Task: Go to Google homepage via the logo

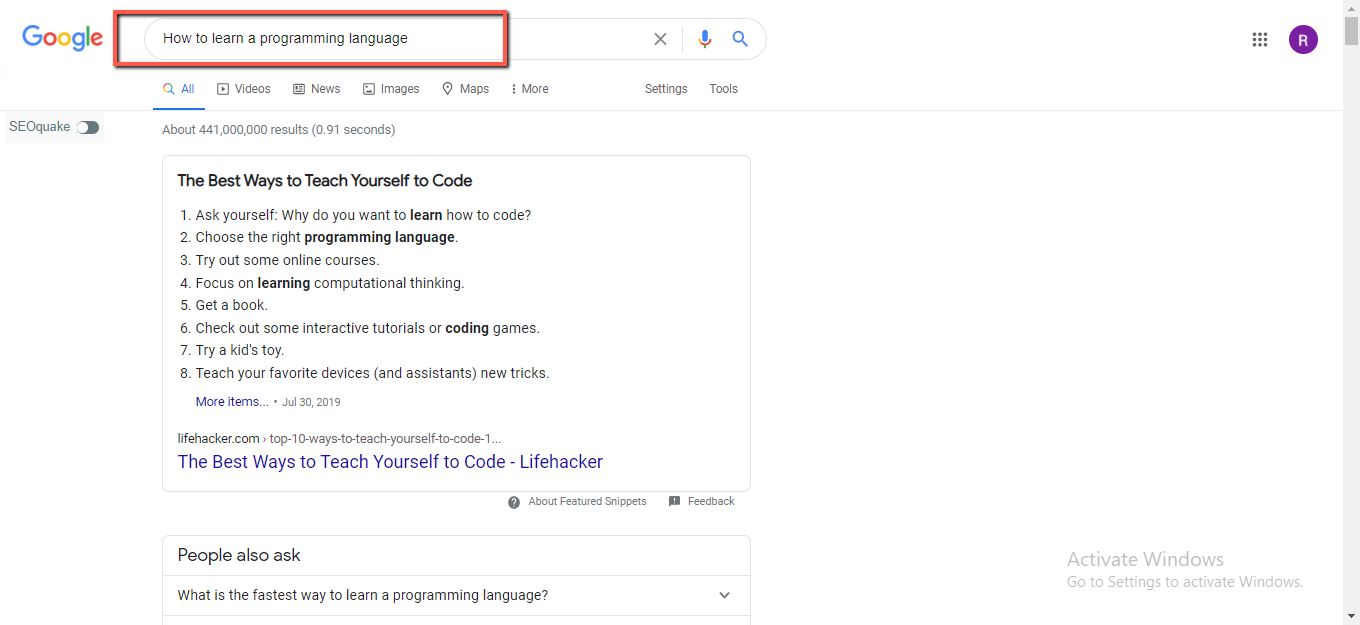Action: click(x=61, y=38)
